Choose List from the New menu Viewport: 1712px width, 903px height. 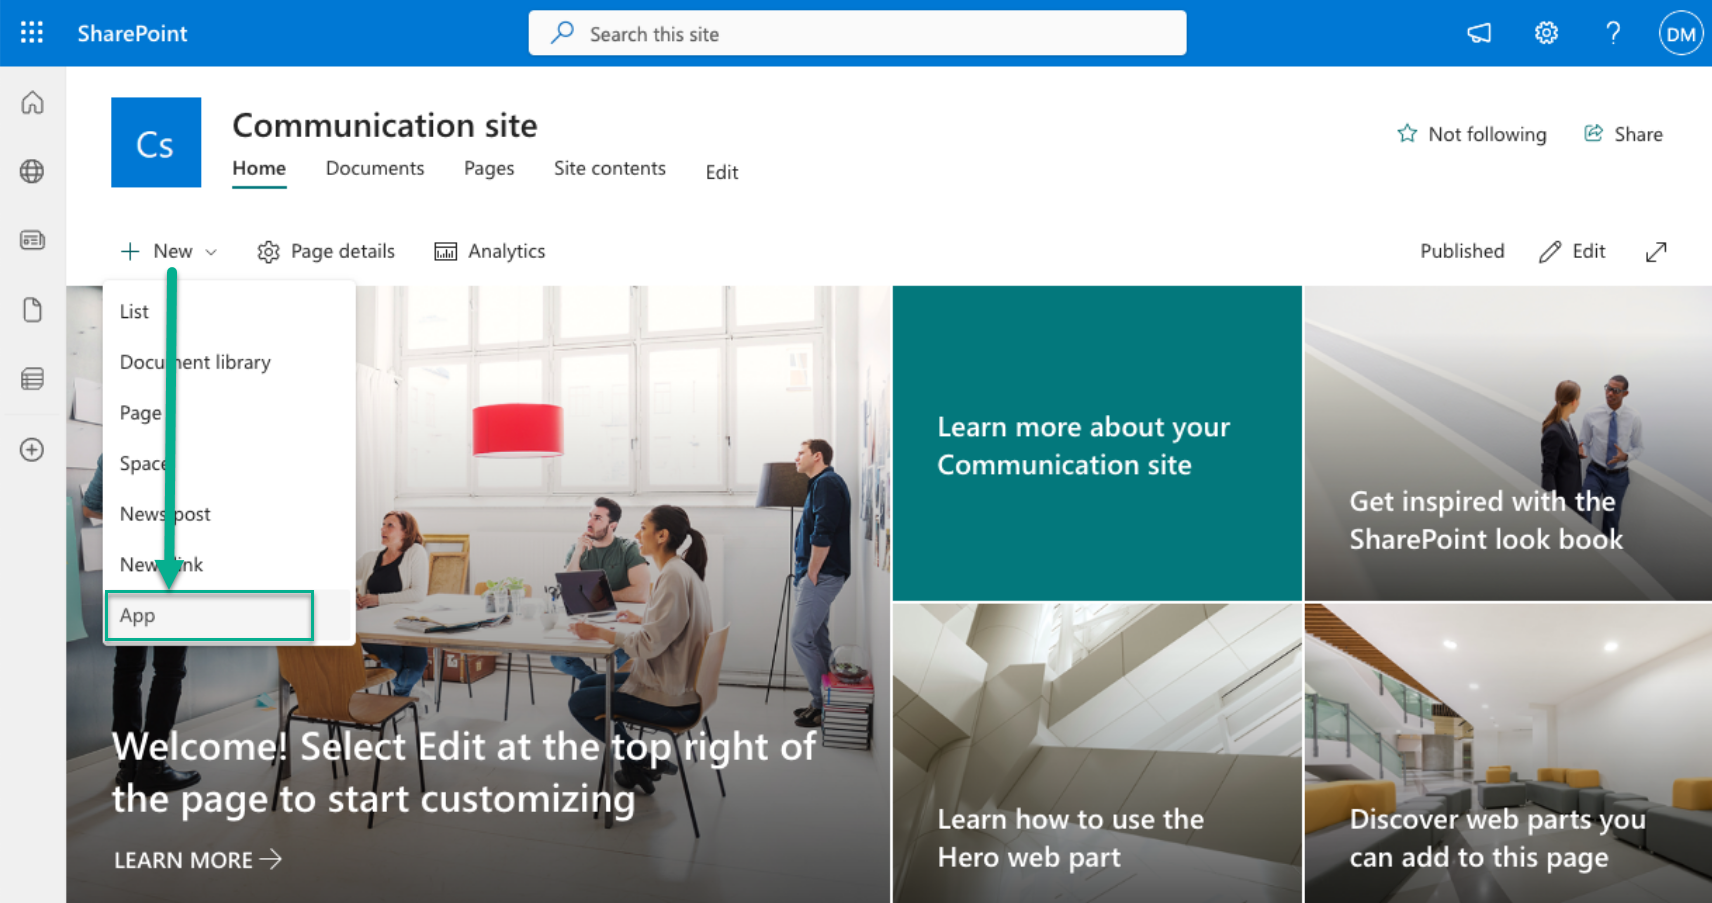coord(229,311)
